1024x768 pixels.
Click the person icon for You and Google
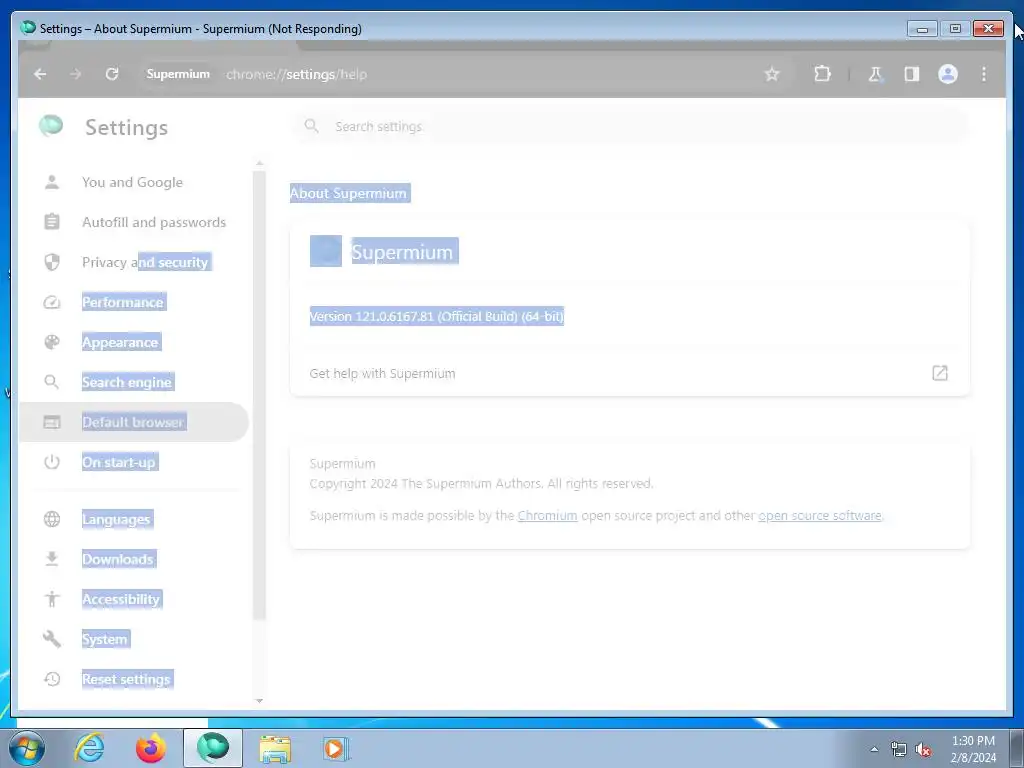(x=52, y=182)
